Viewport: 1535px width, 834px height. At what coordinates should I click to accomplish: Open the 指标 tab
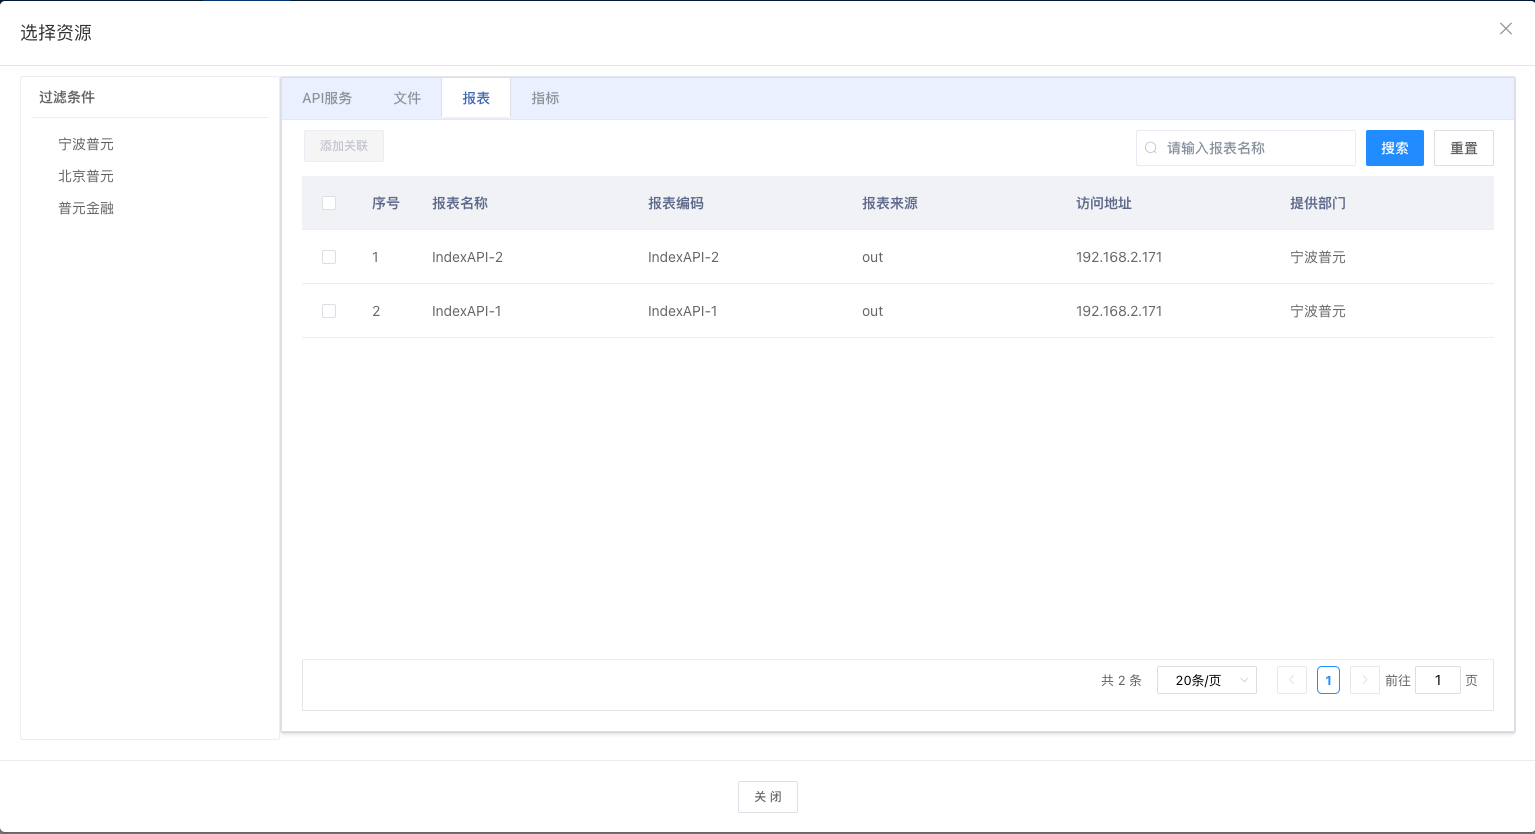click(545, 98)
